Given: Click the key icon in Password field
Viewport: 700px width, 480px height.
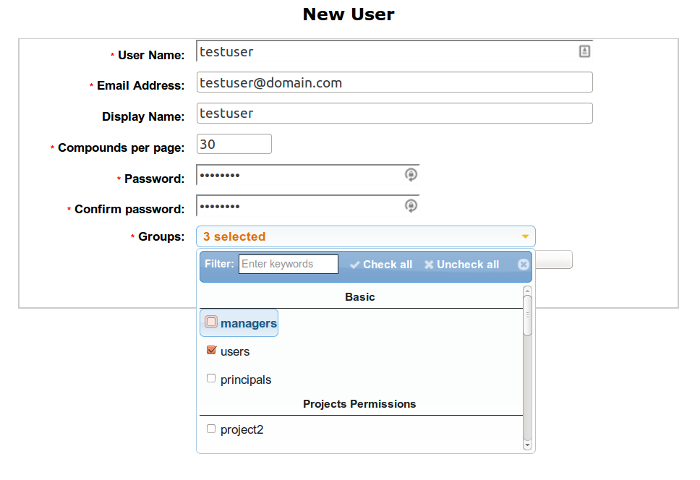Looking at the screenshot, I should [x=411, y=175].
